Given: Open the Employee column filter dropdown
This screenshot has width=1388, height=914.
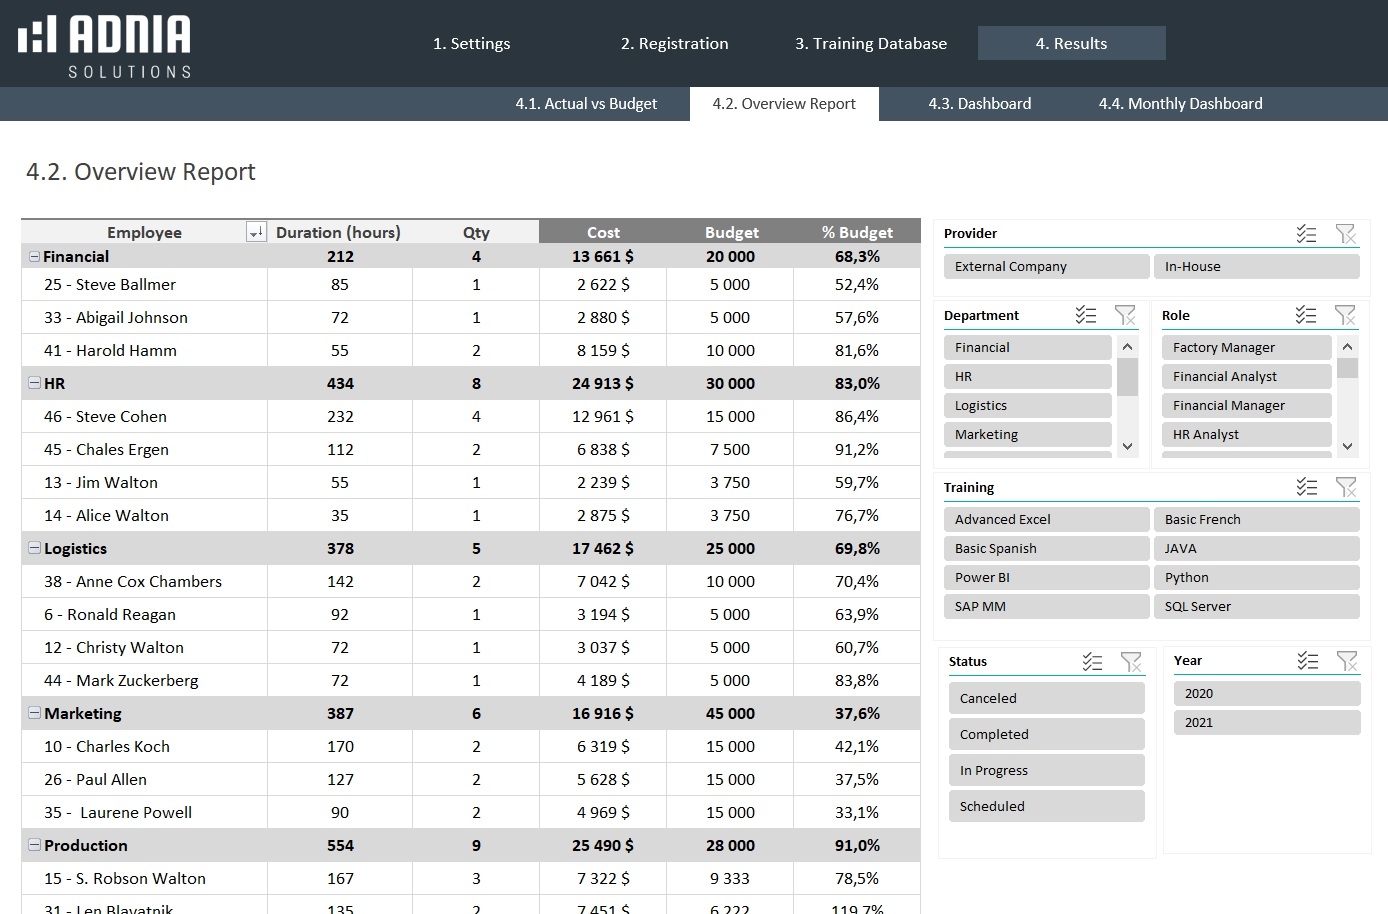Looking at the screenshot, I should (x=256, y=231).
